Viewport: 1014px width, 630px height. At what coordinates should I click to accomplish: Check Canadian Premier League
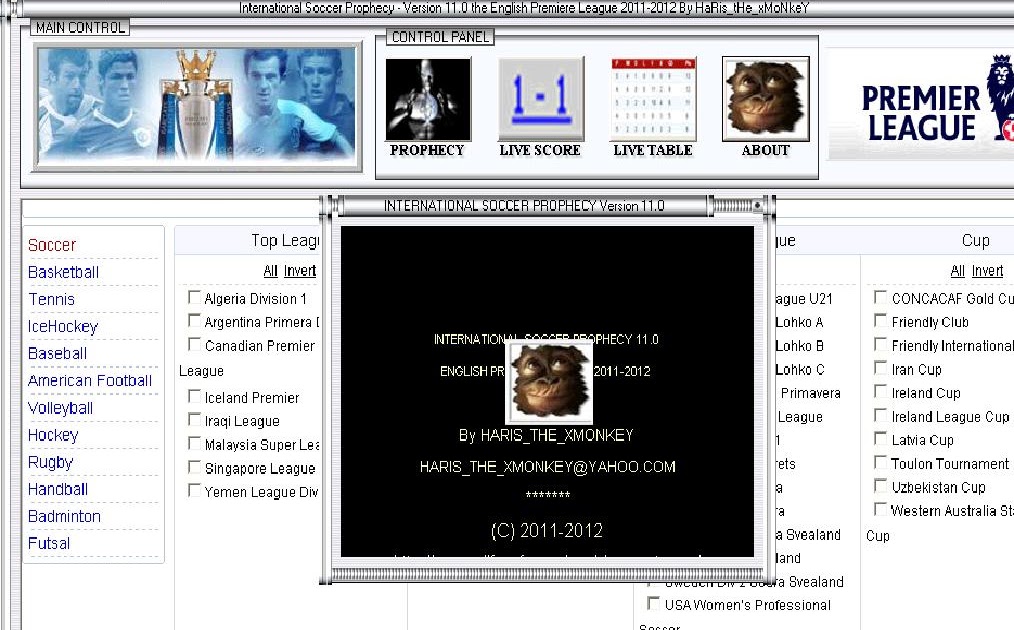pos(194,344)
